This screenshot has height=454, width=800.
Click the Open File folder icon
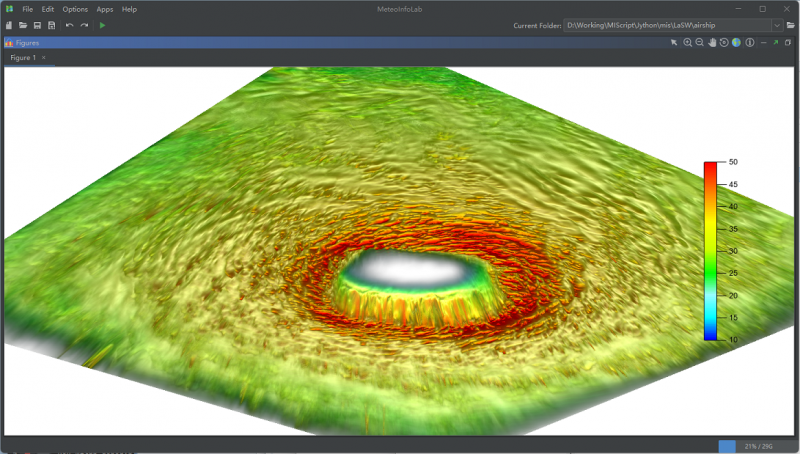pyautogui.click(x=23, y=25)
